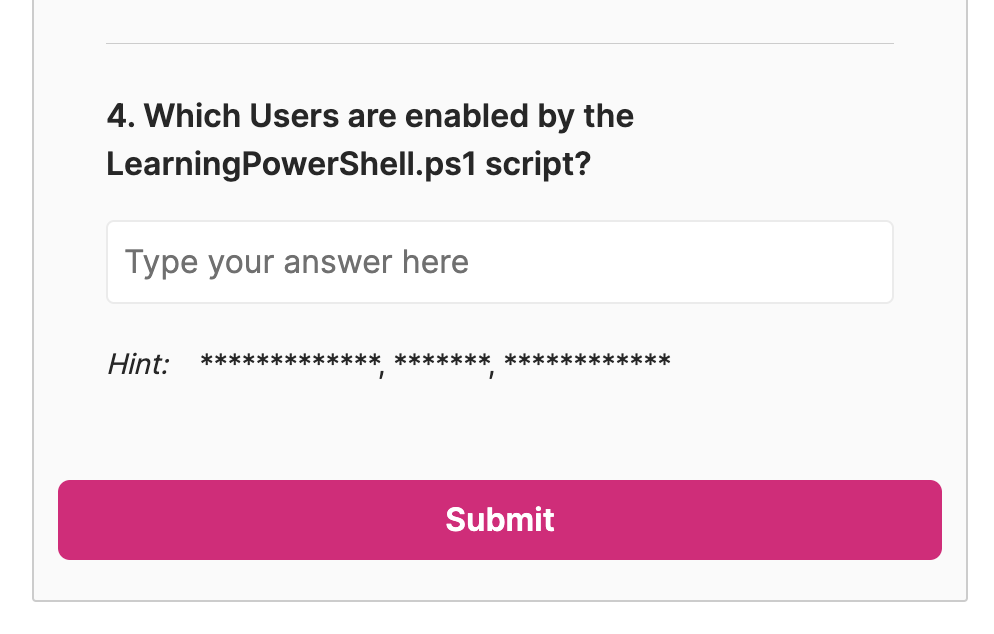The height and width of the screenshot is (634, 994).
Task: Click the white "Submit" text label
Action: (500, 520)
